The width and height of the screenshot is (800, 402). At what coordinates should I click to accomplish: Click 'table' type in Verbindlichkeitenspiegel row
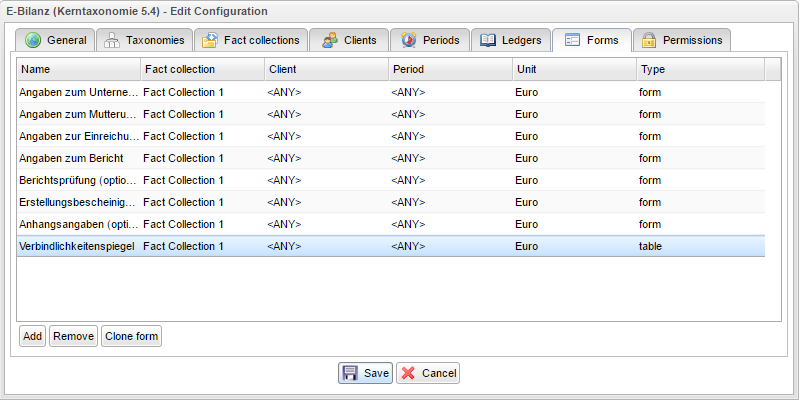click(x=650, y=246)
